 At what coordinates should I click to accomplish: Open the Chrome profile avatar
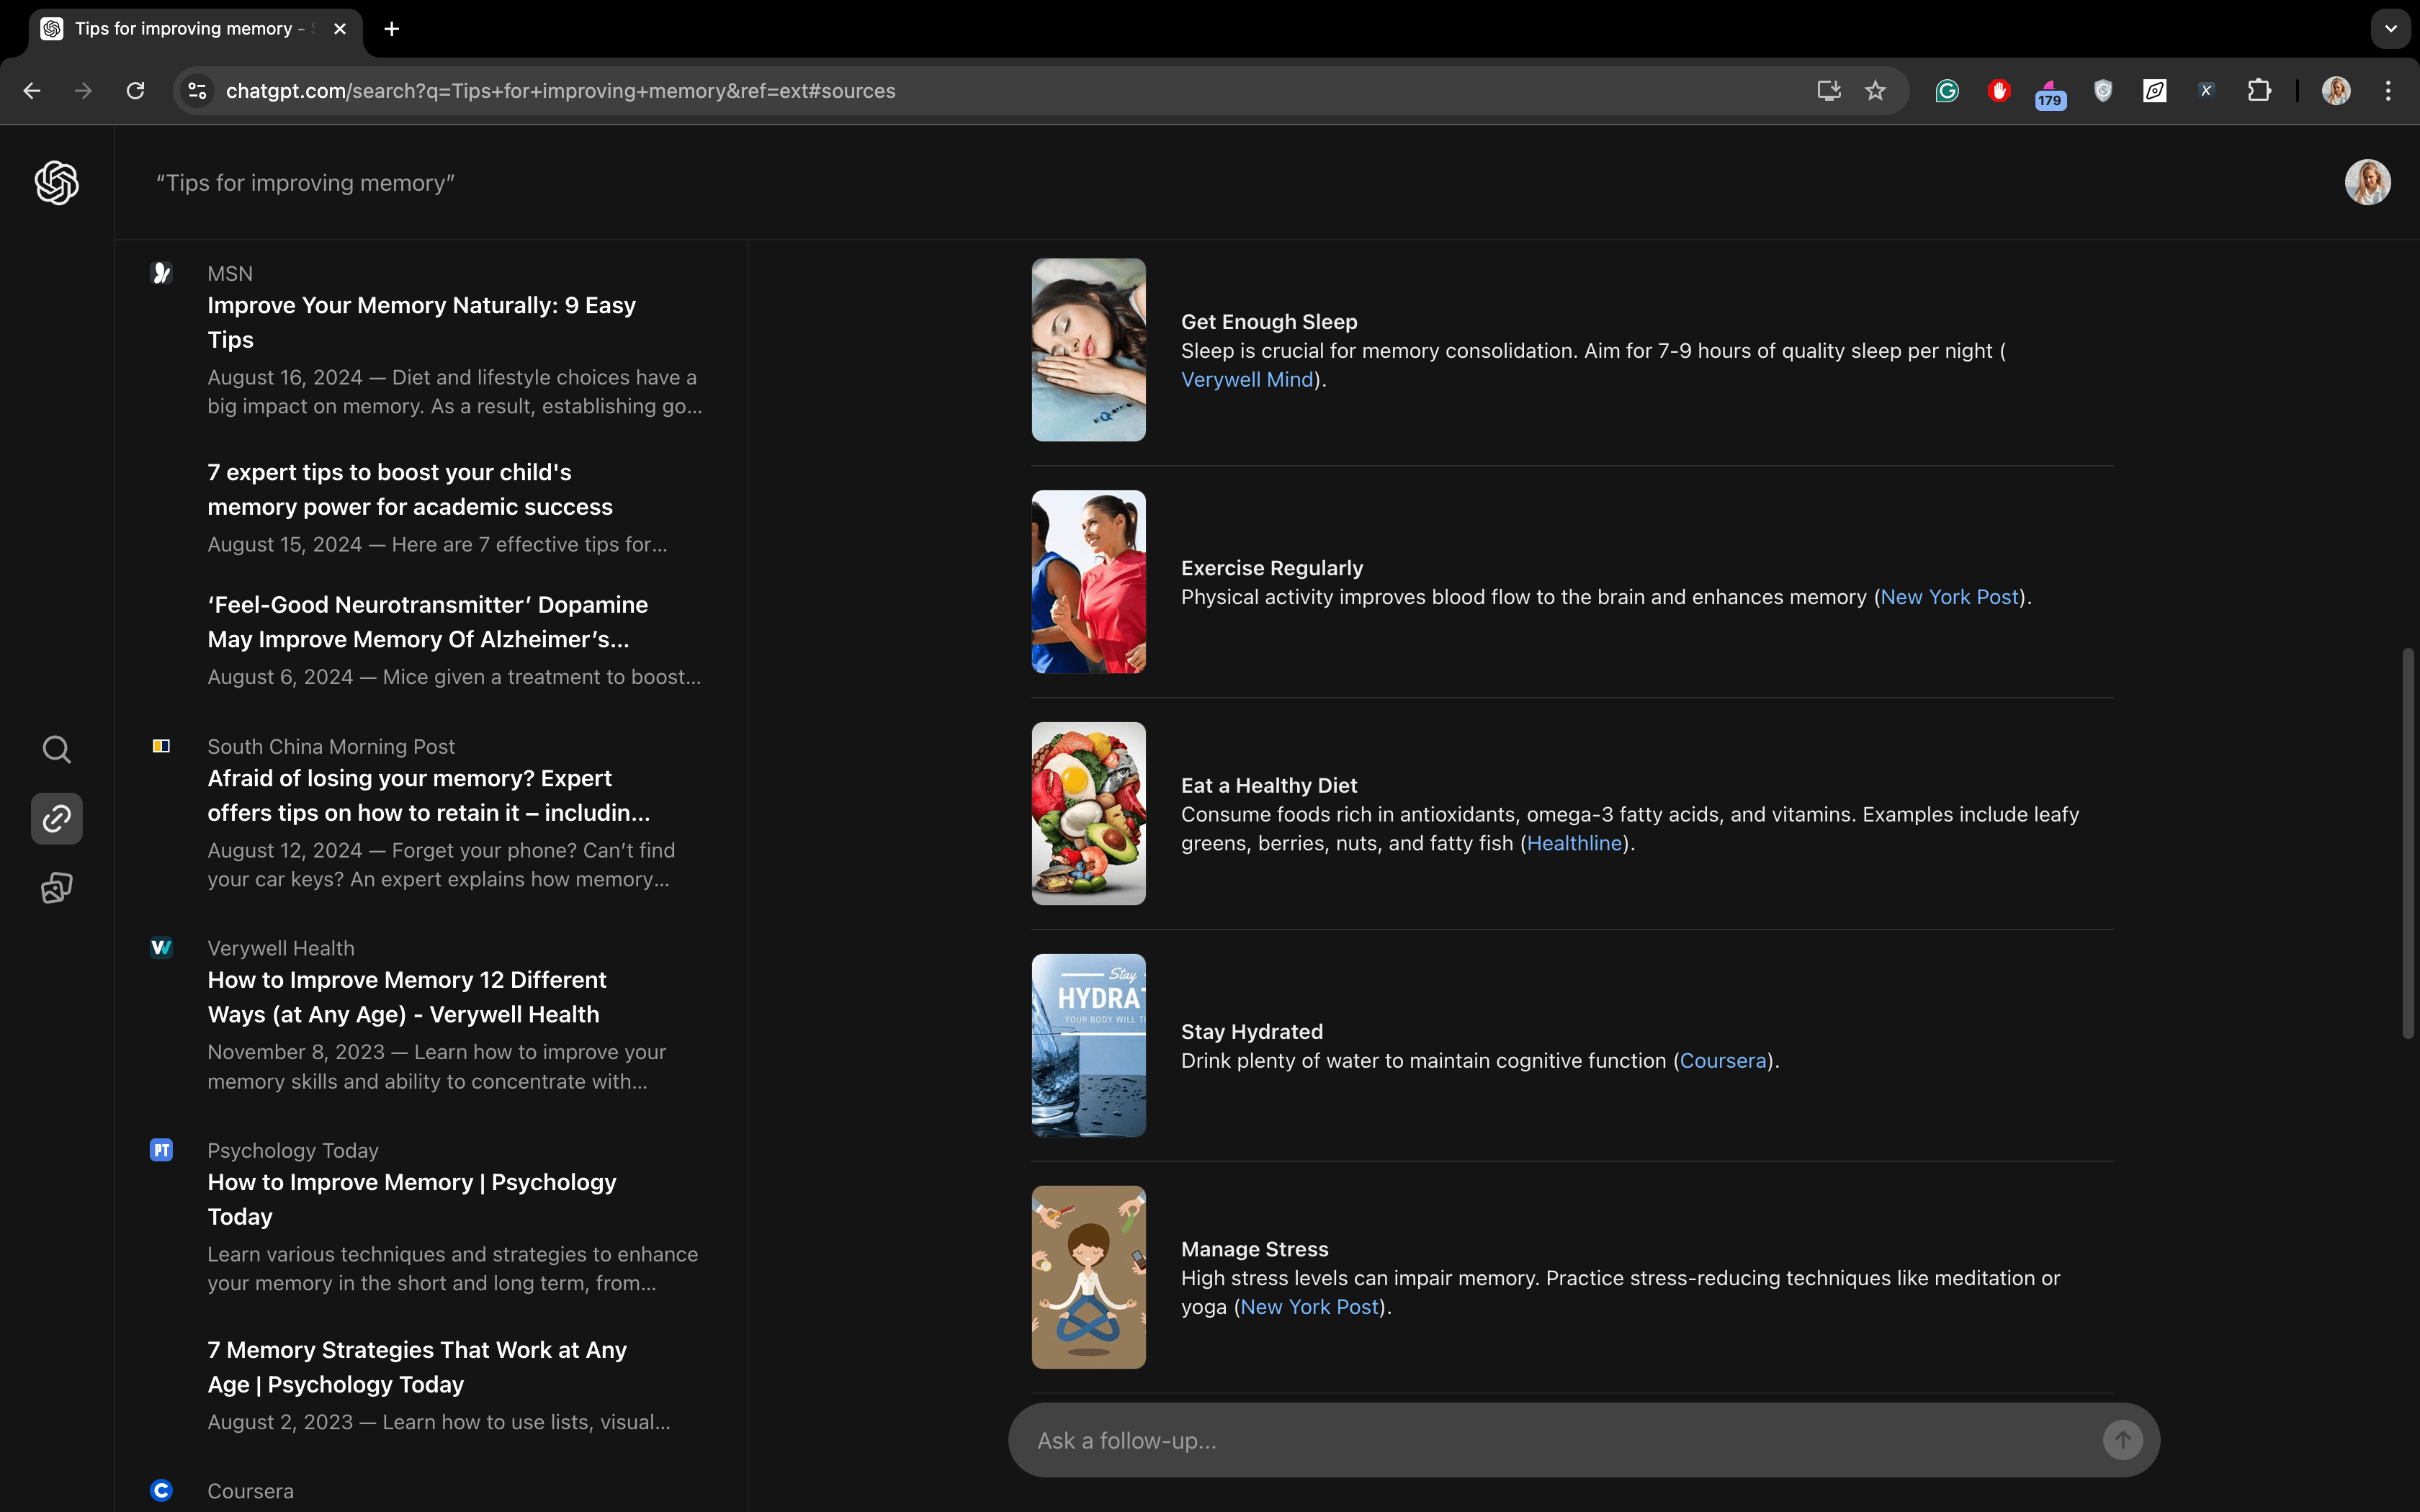click(2336, 91)
